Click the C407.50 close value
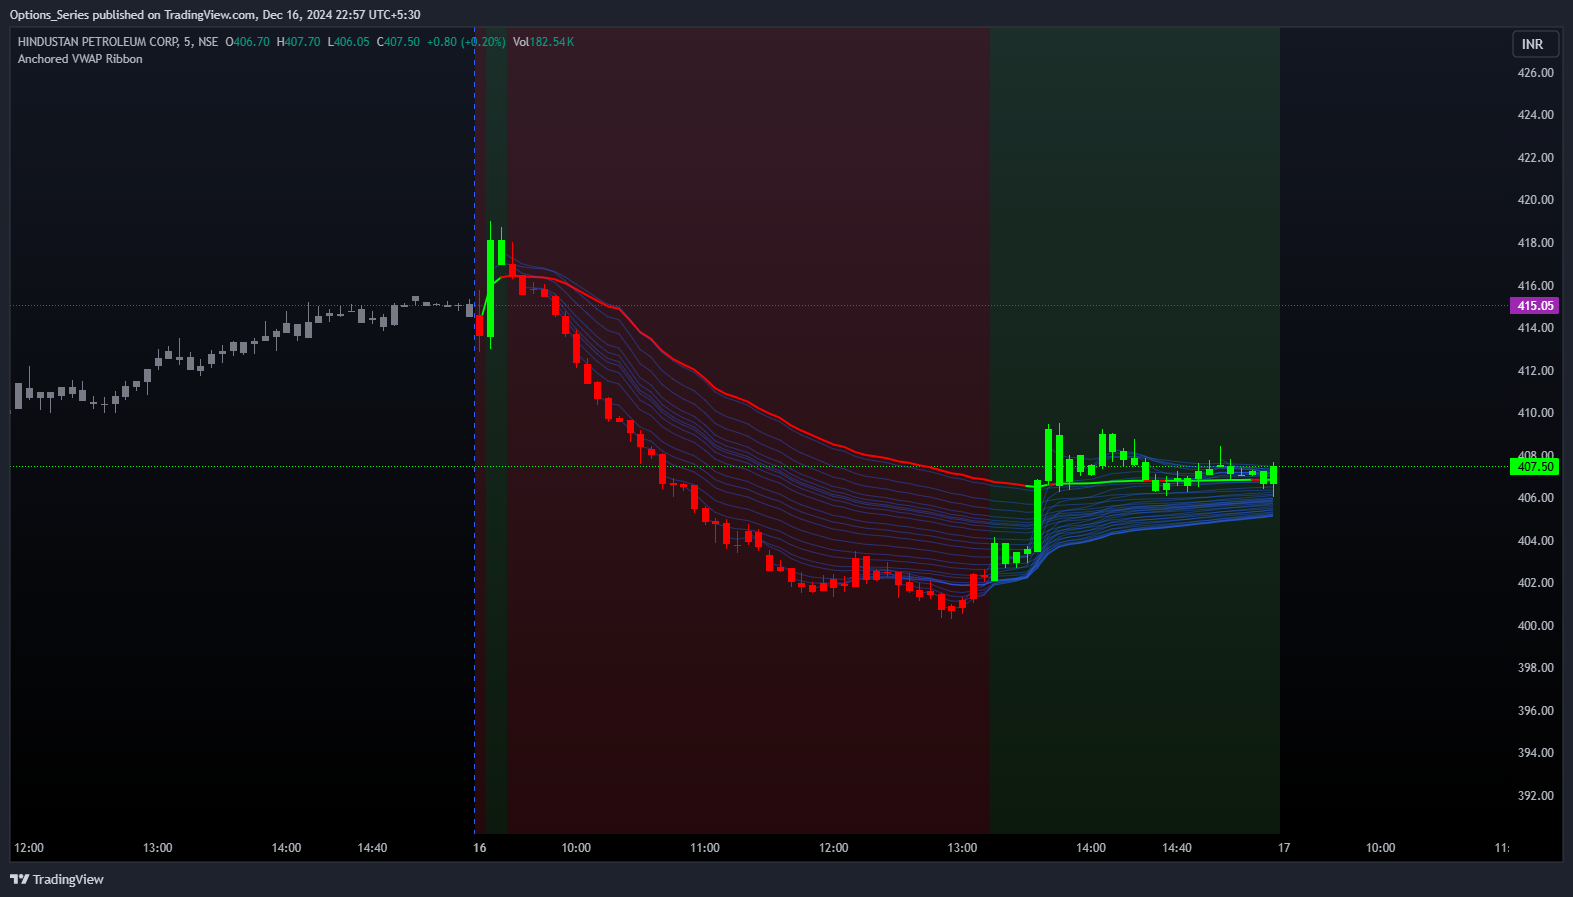The height and width of the screenshot is (897, 1573). coord(398,42)
